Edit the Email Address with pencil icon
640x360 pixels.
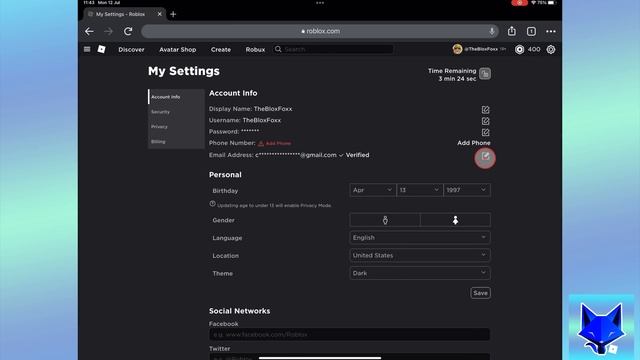point(485,157)
